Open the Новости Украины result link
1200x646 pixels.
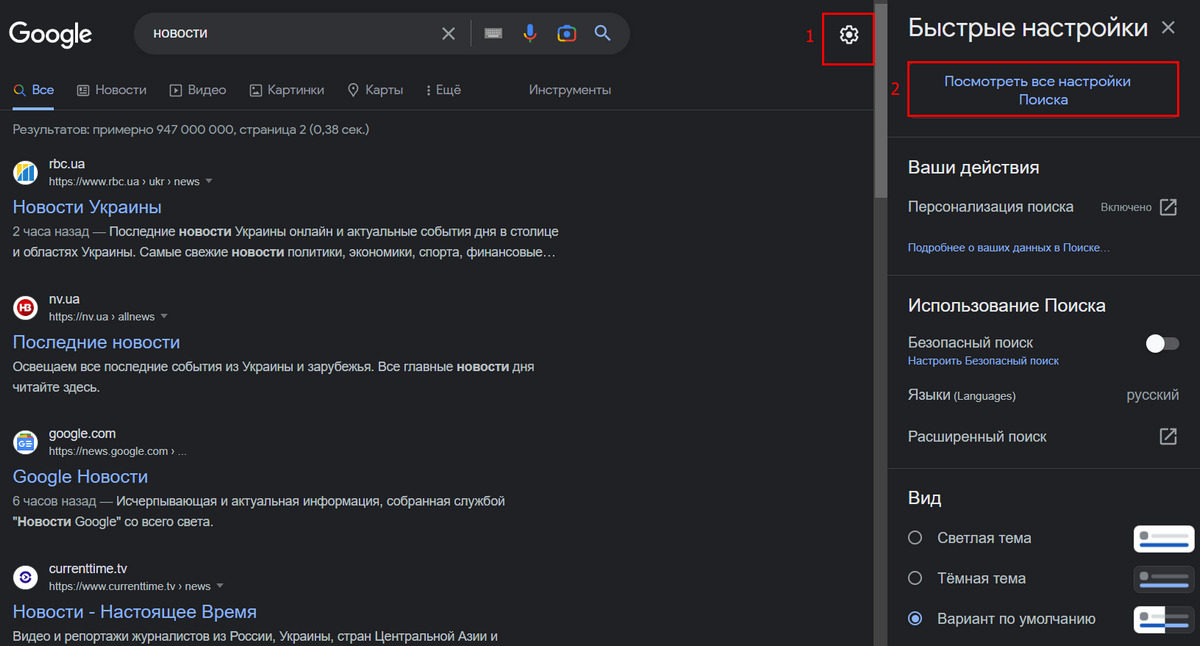pyautogui.click(x=87, y=207)
